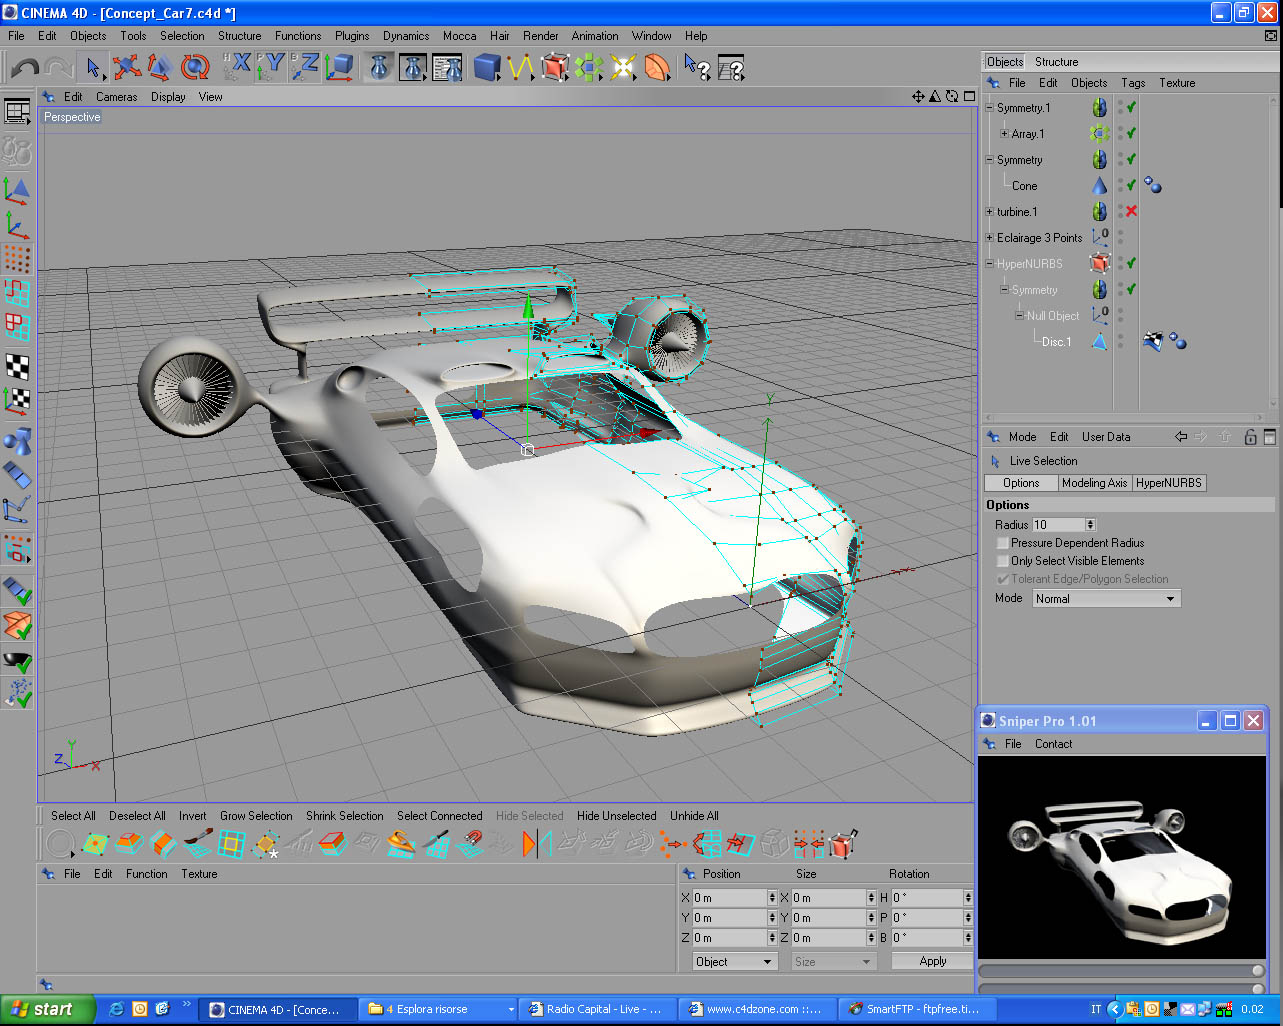Enable turbine.1 by clicking its red X
This screenshot has width=1283, height=1026.
pos(1129,211)
